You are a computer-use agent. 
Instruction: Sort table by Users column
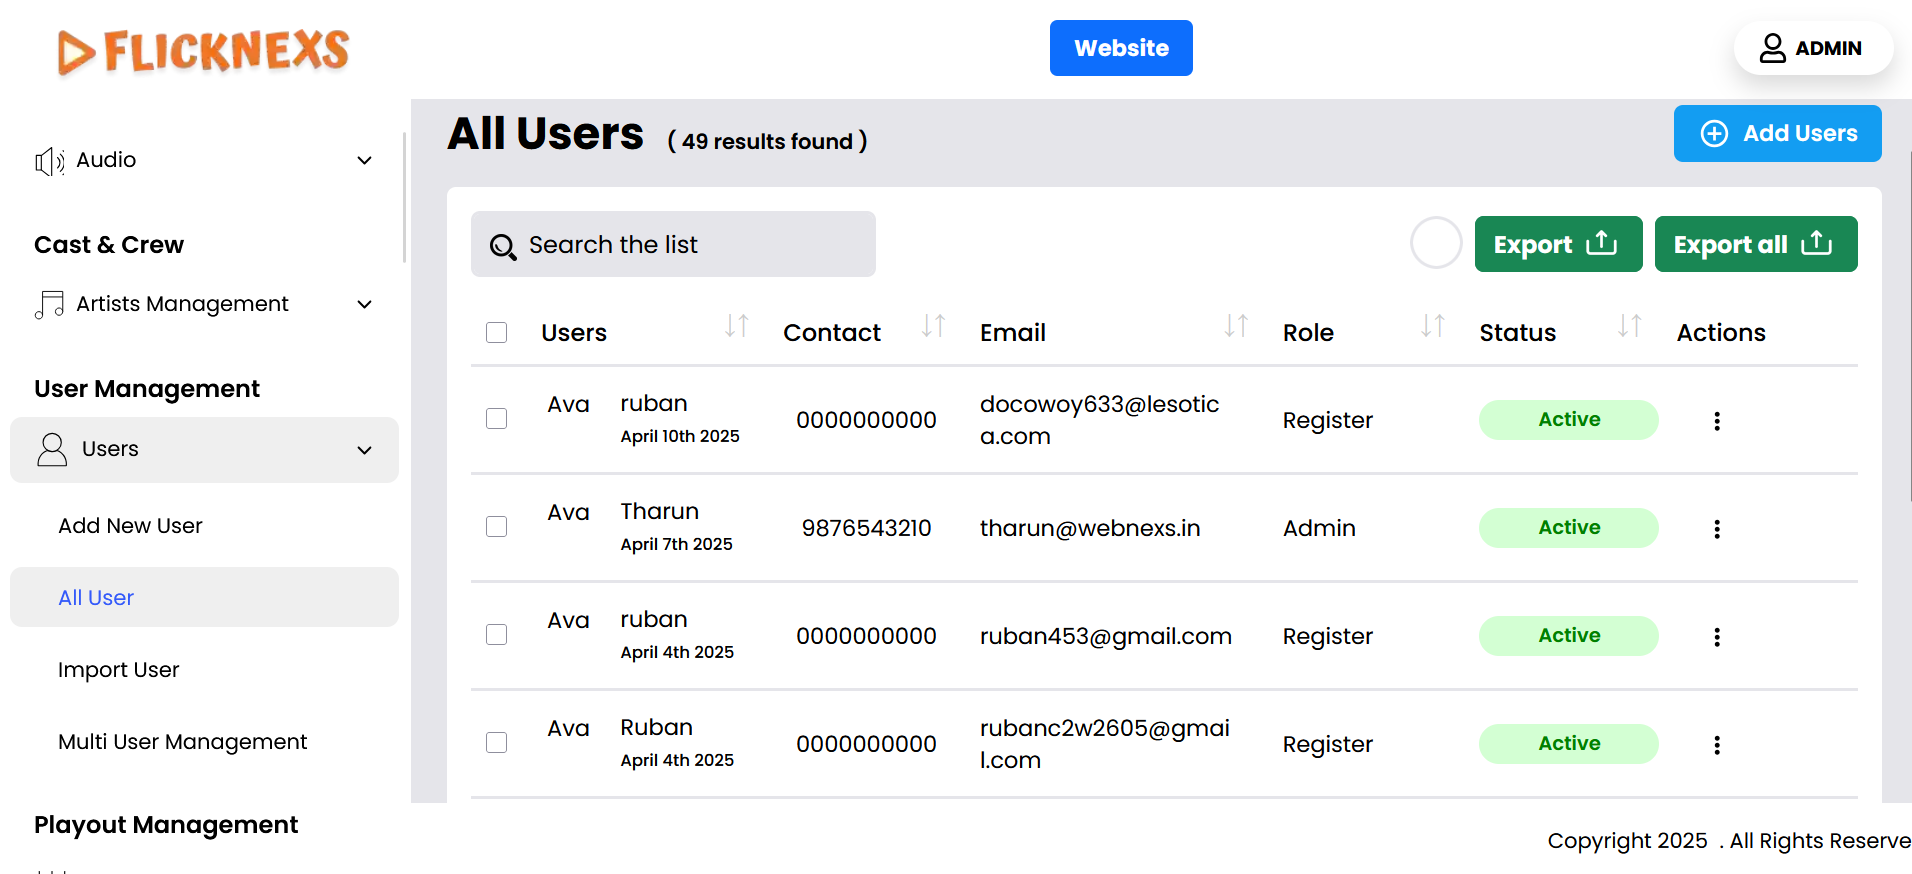[x=736, y=326]
